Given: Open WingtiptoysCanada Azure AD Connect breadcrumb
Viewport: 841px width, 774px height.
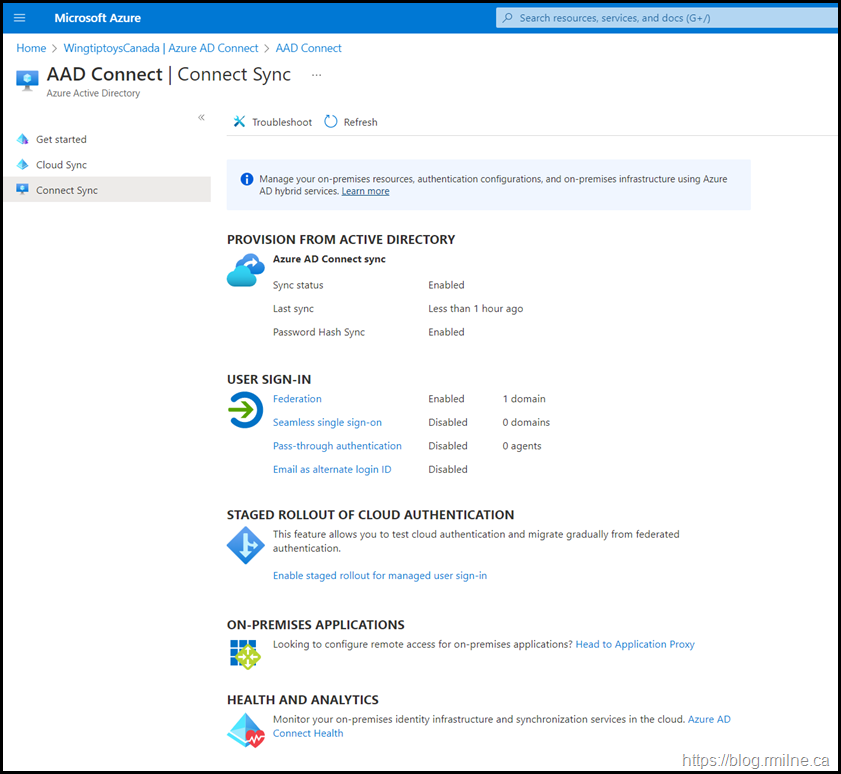Looking at the screenshot, I should click(x=160, y=48).
